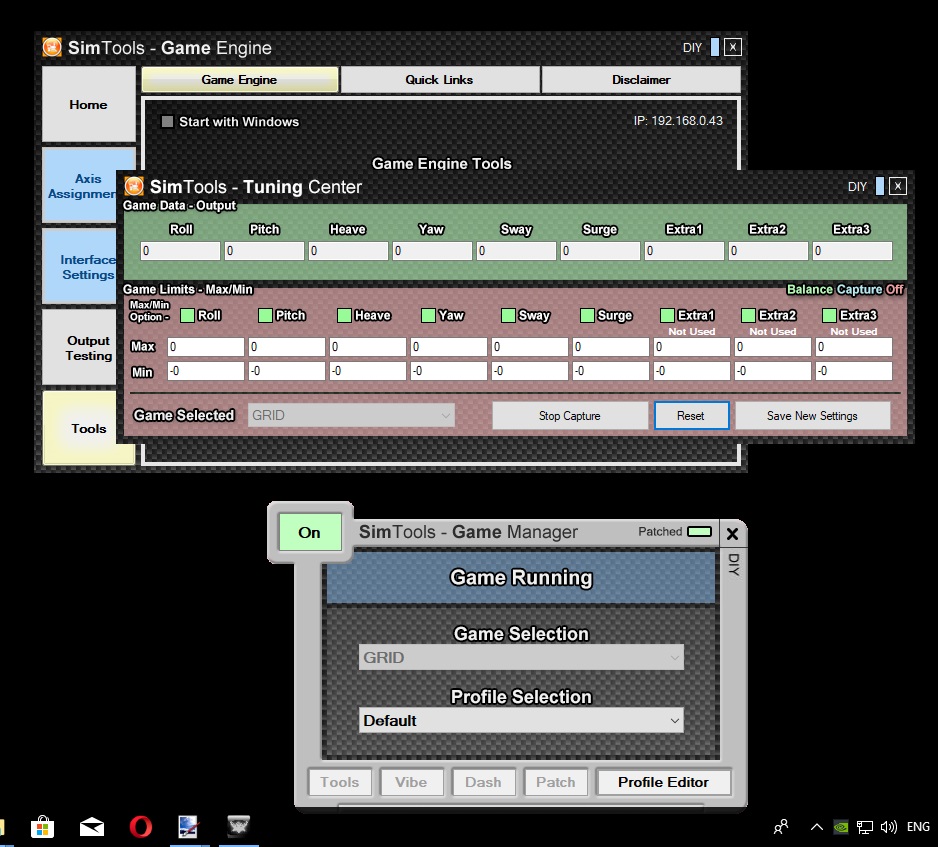Click the Vibe button in Game Manager
The width and height of the screenshot is (938, 847).
pos(412,782)
